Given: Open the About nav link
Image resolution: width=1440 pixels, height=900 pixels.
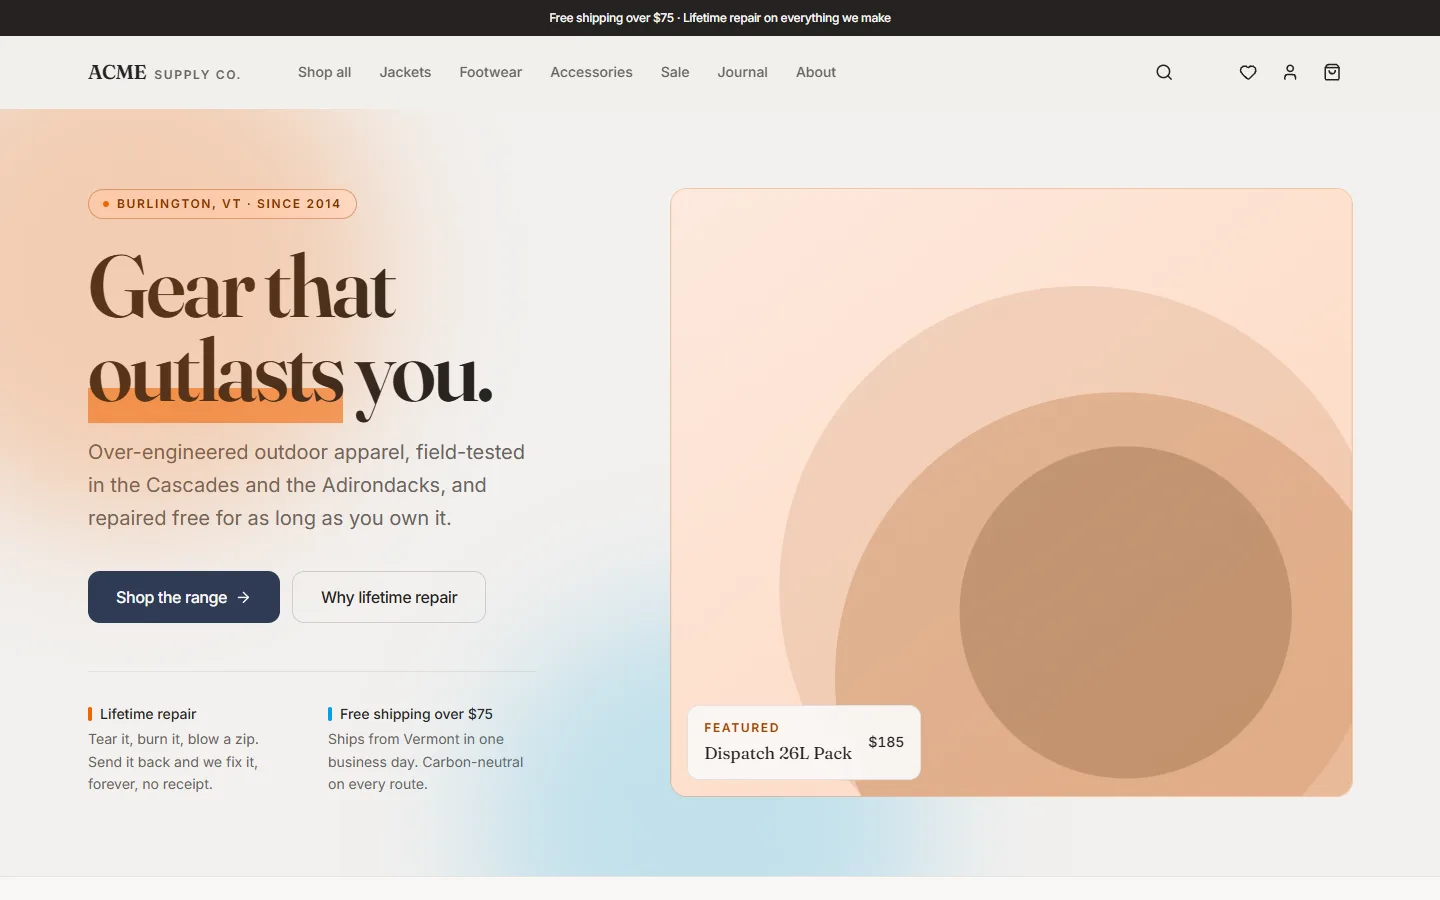Looking at the screenshot, I should point(816,72).
